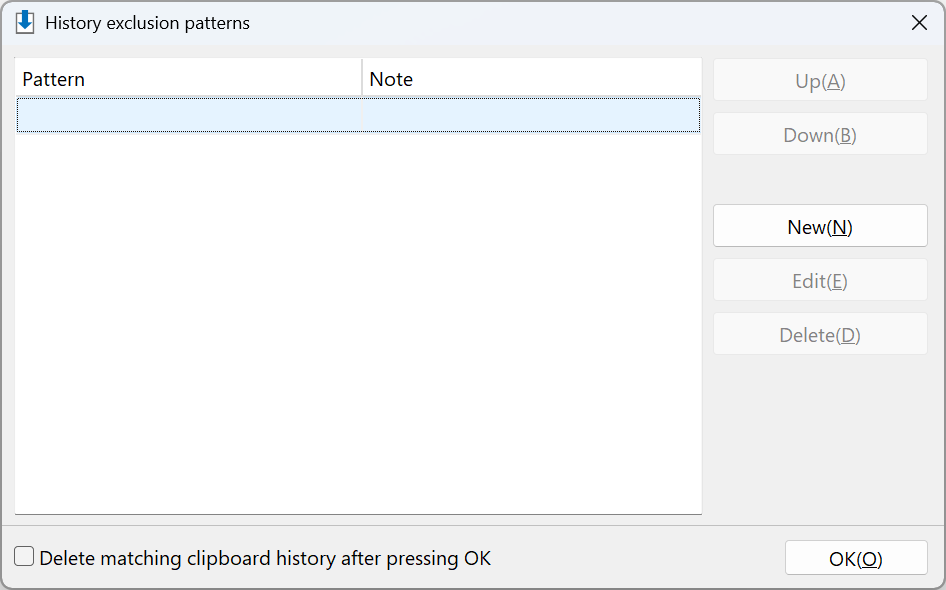Image resolution: width=946 pixels, height=590 pixels.
Task: Click the Note column header
Action: pyautogui.click(x=532, y=79)
